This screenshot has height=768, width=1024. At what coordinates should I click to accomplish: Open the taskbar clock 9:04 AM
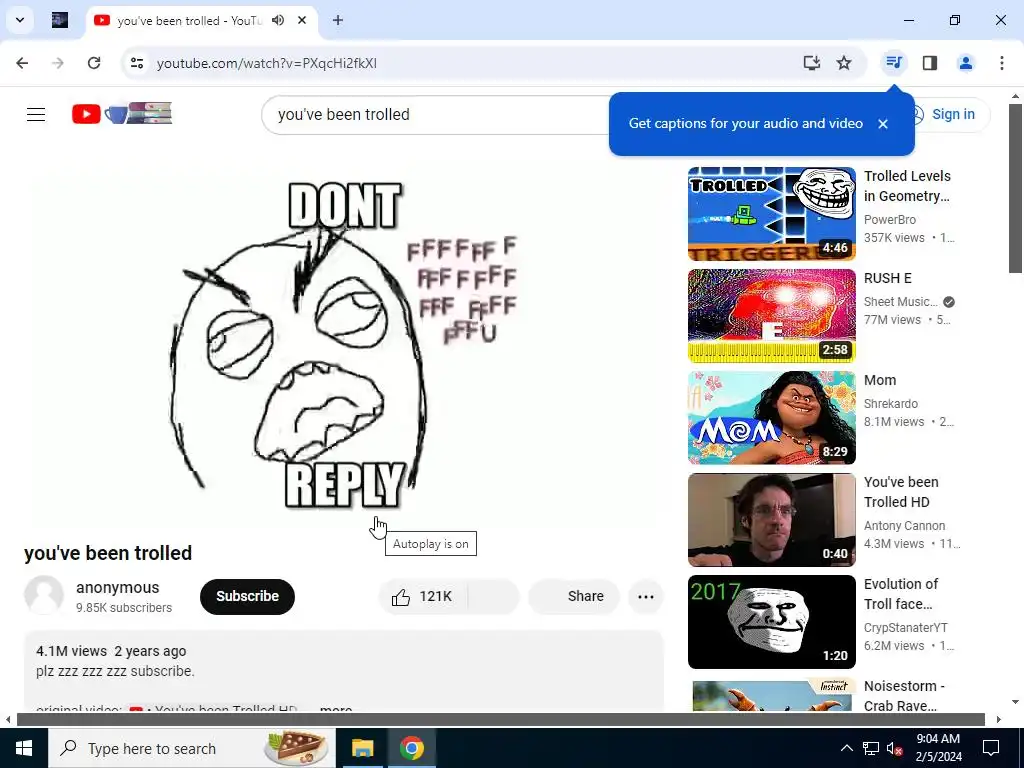(938, 748)
